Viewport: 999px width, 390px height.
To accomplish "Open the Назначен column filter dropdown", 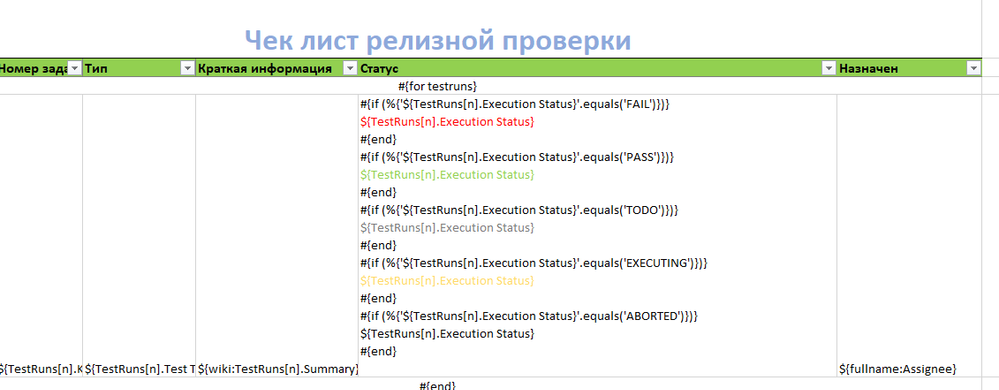I will pos(974,68).
